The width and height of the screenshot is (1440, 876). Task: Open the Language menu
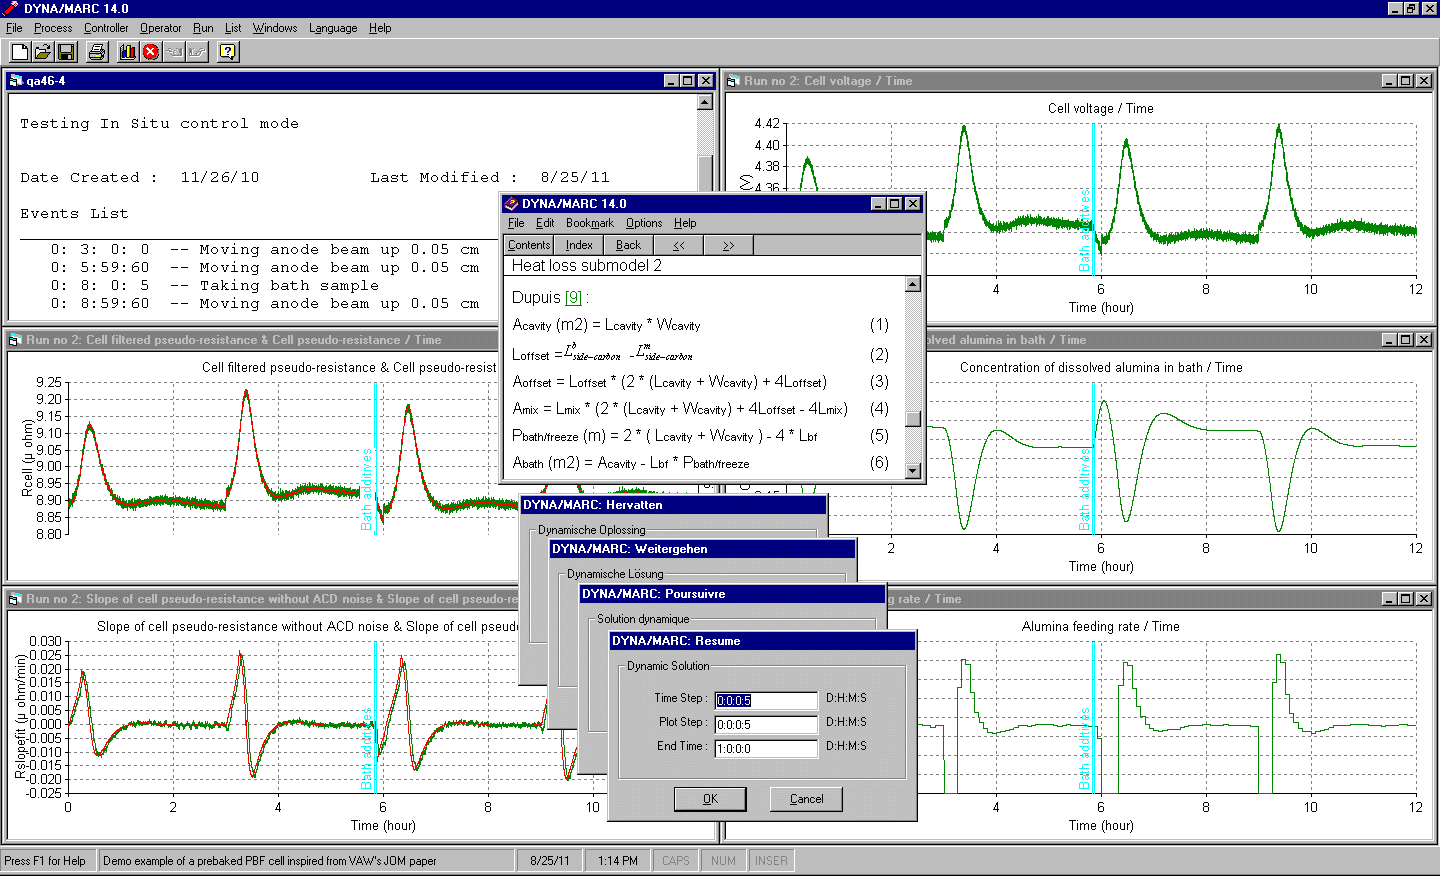(x=333, y=28)
